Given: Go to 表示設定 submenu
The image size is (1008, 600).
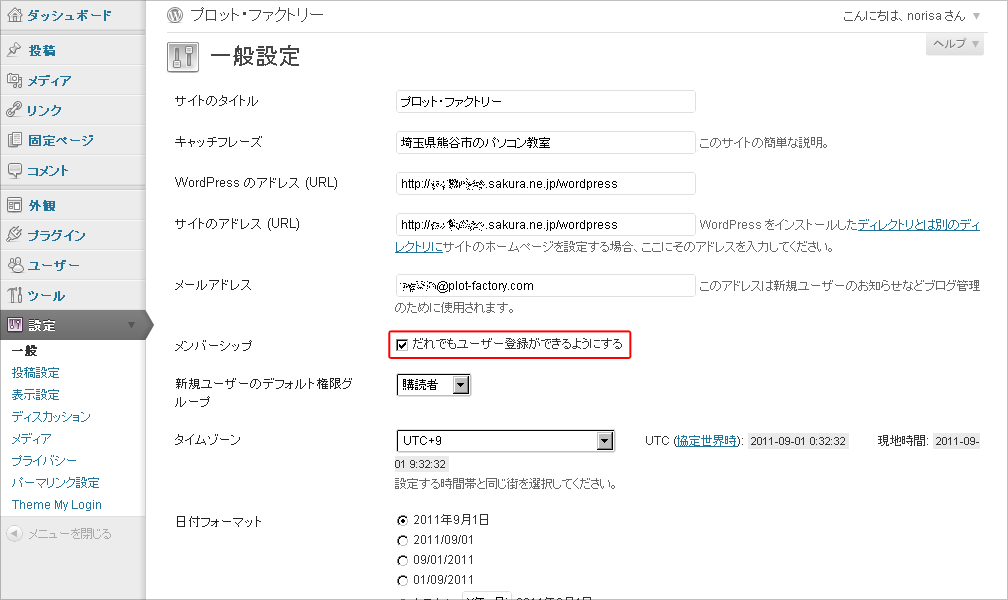Looking at the screenshot, I should (x=35, y=394).
